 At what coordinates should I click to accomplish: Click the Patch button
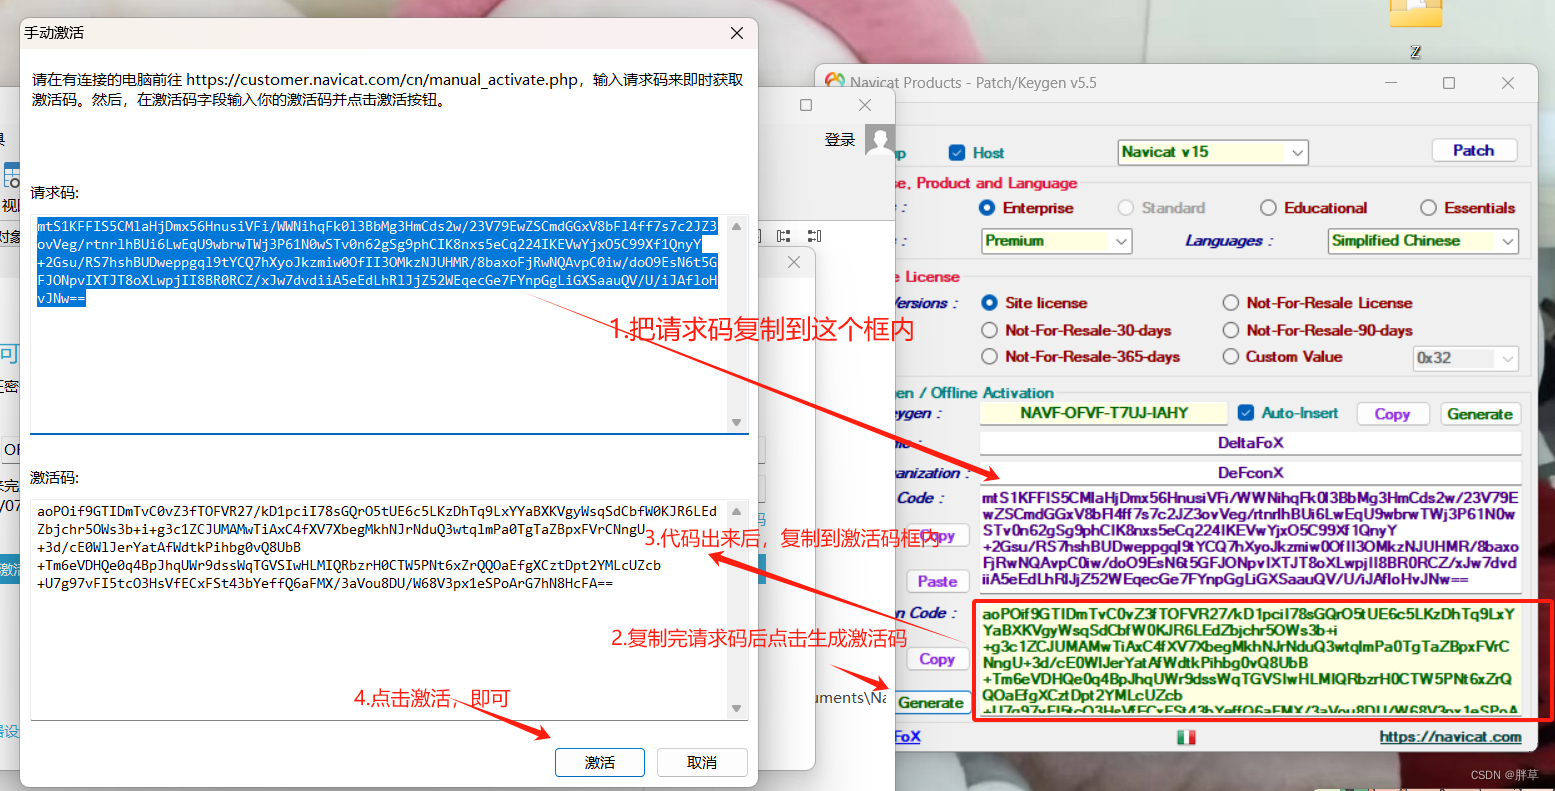[x=1474, y=150]
